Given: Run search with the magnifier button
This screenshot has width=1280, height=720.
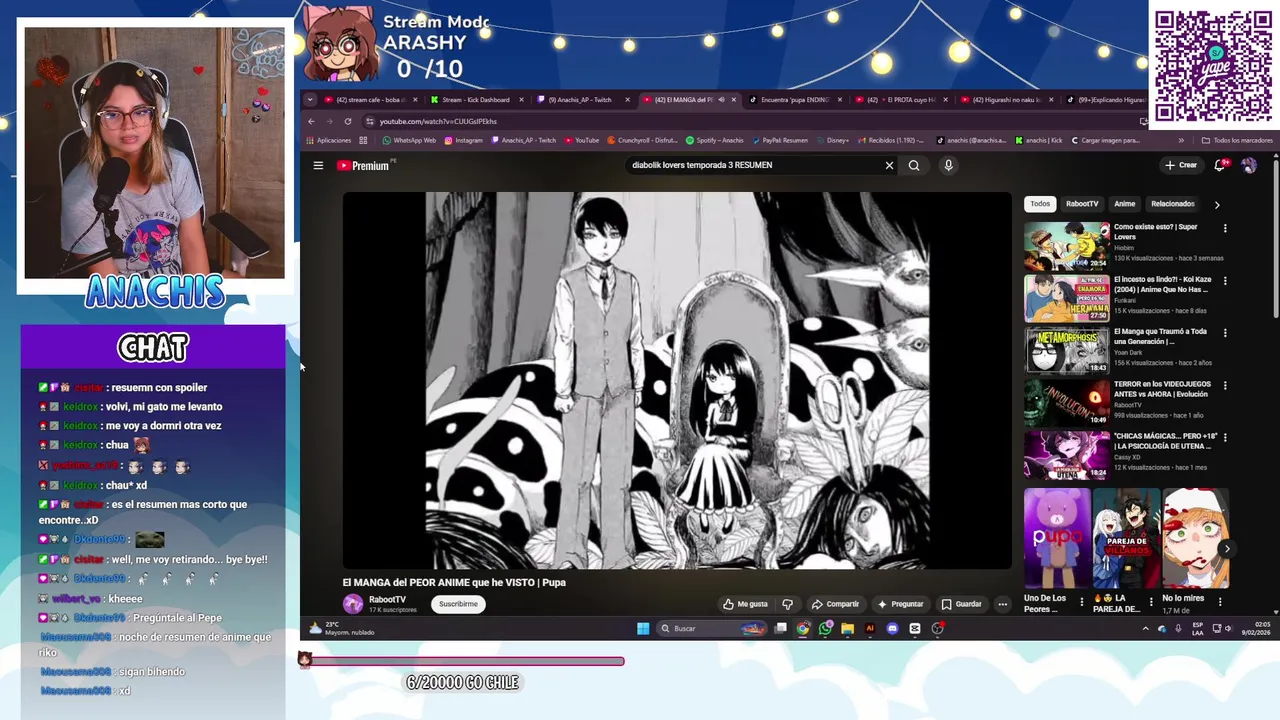Looking at the screenshot, I should pyautogui.click(x=914, y=165).
